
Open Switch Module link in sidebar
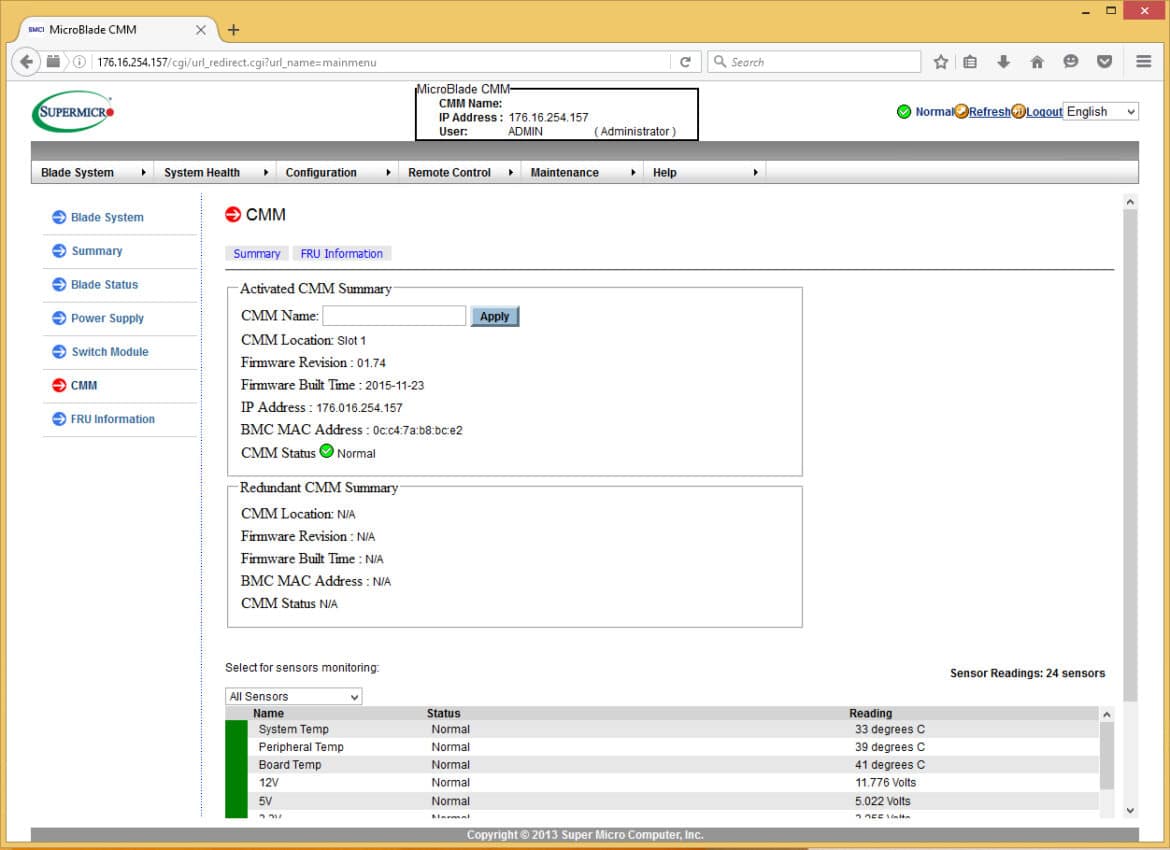point(110,351)
